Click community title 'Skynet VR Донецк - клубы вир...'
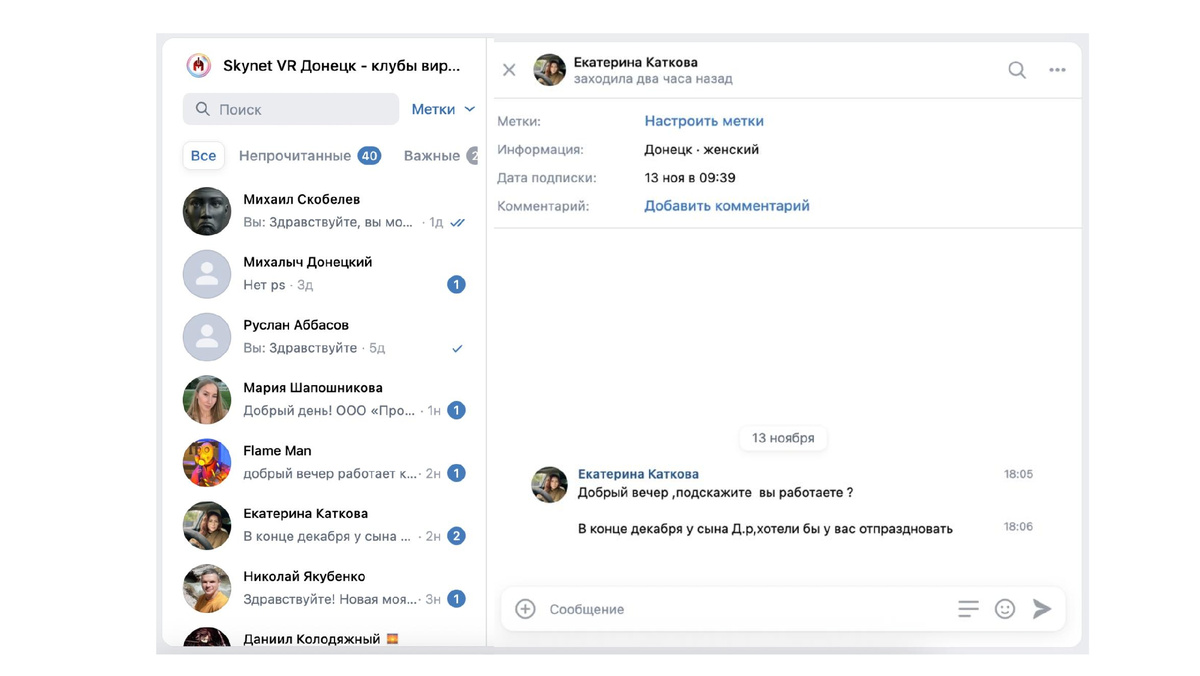1200x676 pixels. (x=342, y=66)
